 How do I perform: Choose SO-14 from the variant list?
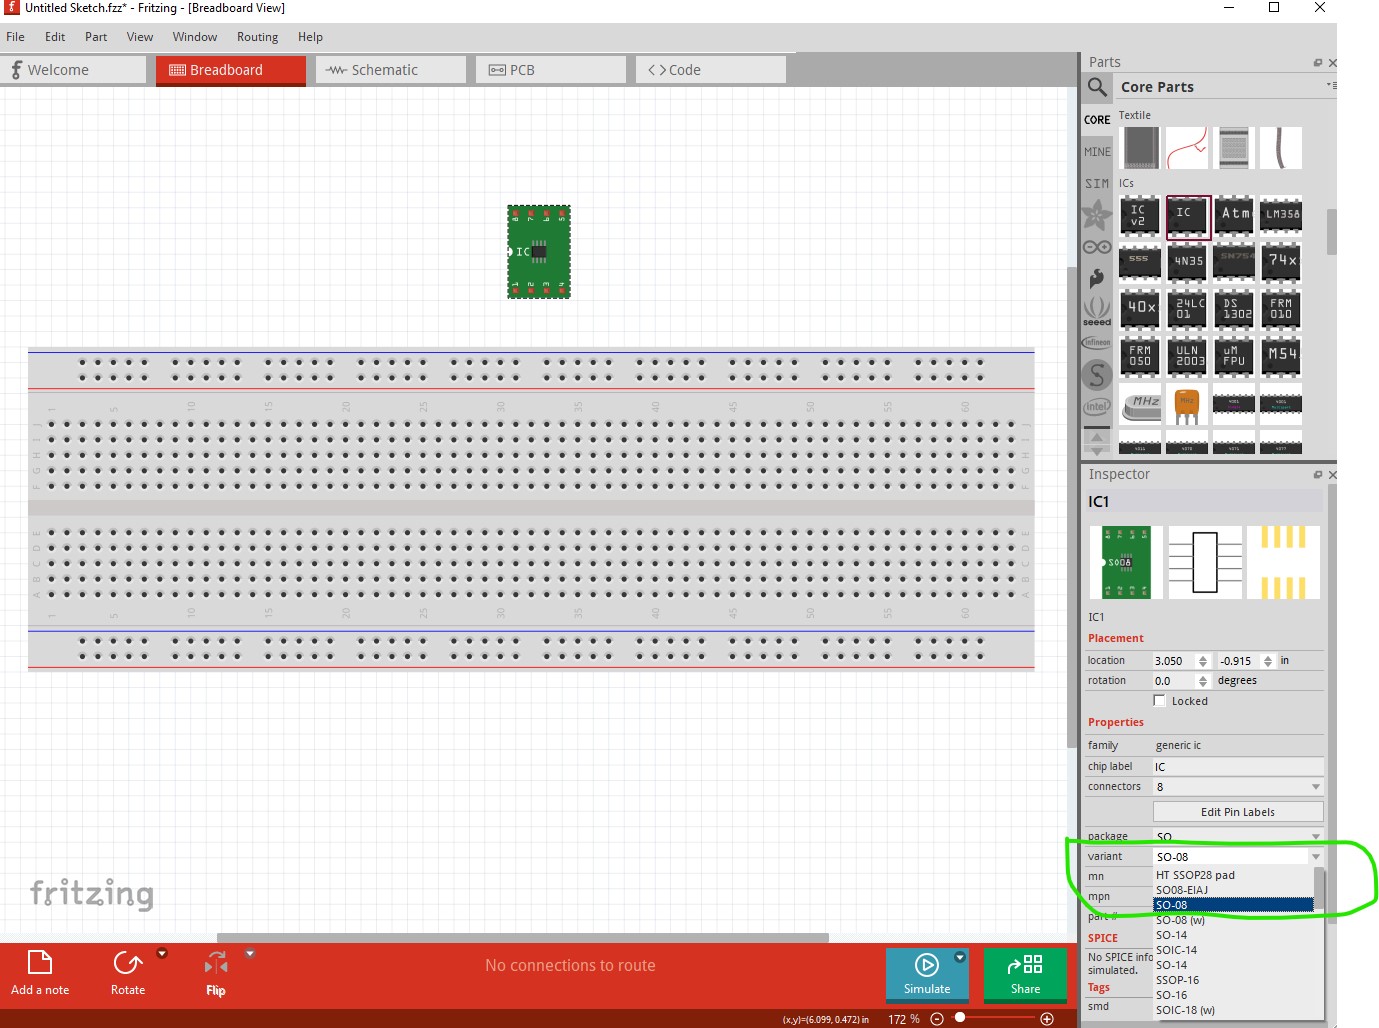(1172, 935)
